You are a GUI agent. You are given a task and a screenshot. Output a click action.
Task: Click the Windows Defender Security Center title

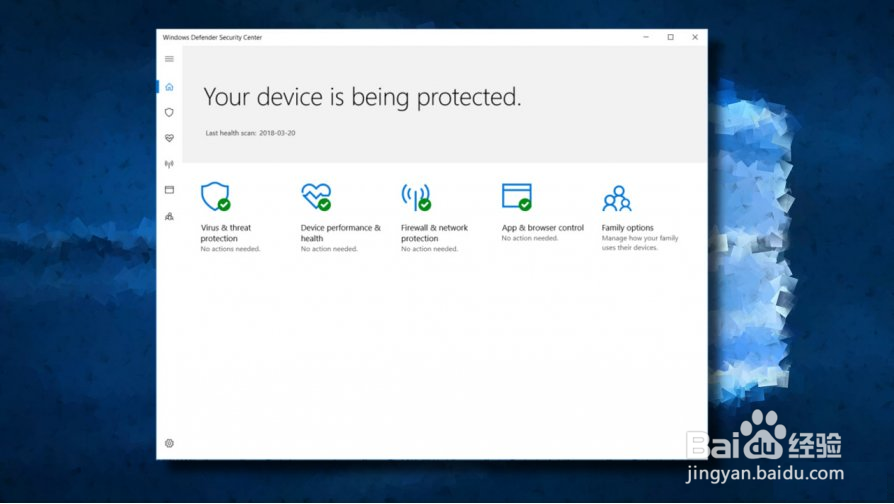[x=212, y=37]
